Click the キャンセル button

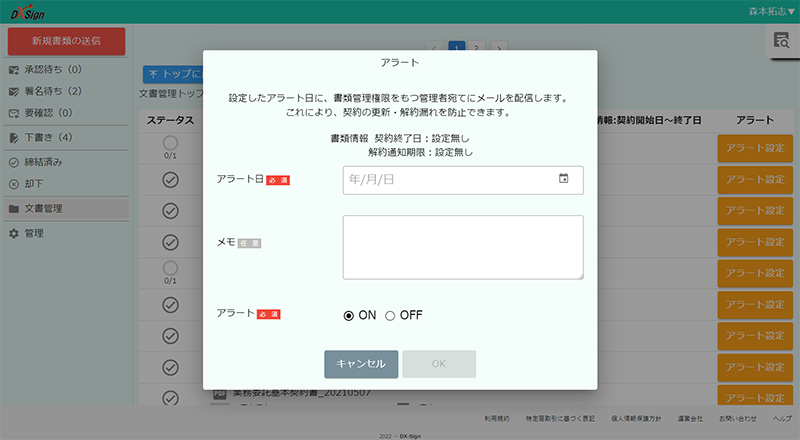pos(361,364)
